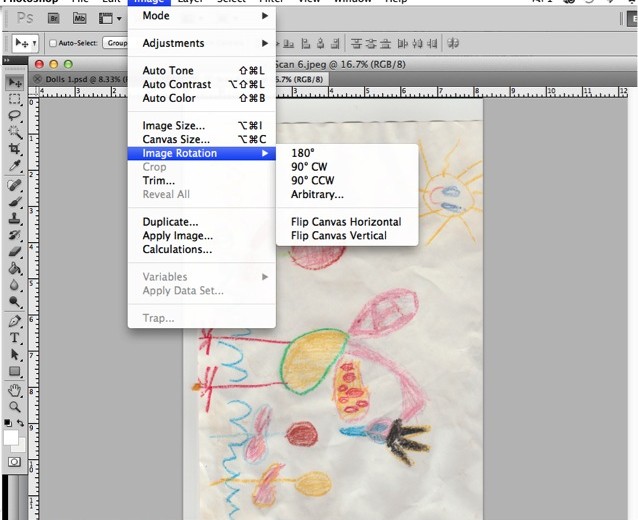Screen dimensions: 638x520
Task: Select the Rectangle shape tool
Action: 15,371
